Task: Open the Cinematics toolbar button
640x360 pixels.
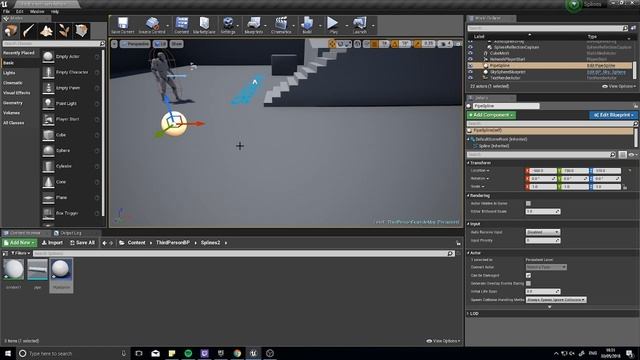Action: click(281, 25)
